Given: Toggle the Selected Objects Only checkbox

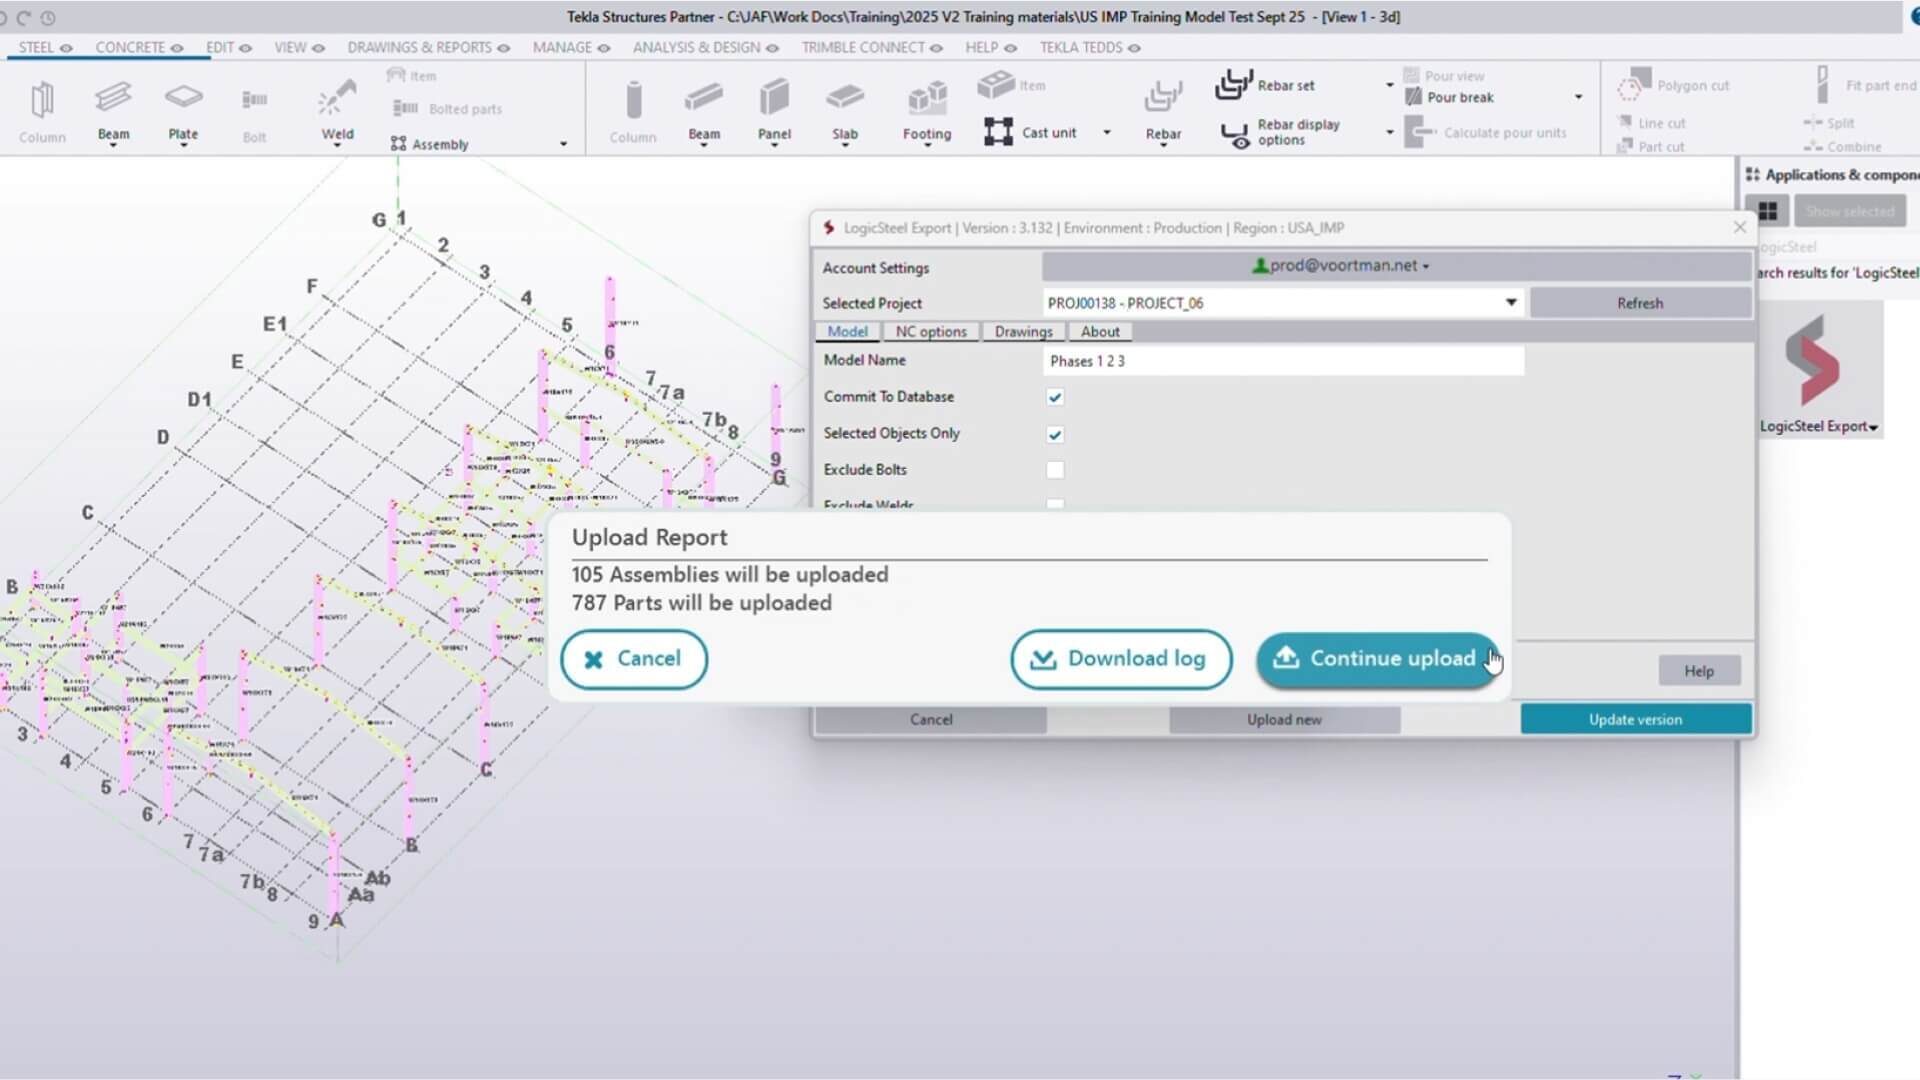Looking at the screenshot, I should tap(1055, 434).
